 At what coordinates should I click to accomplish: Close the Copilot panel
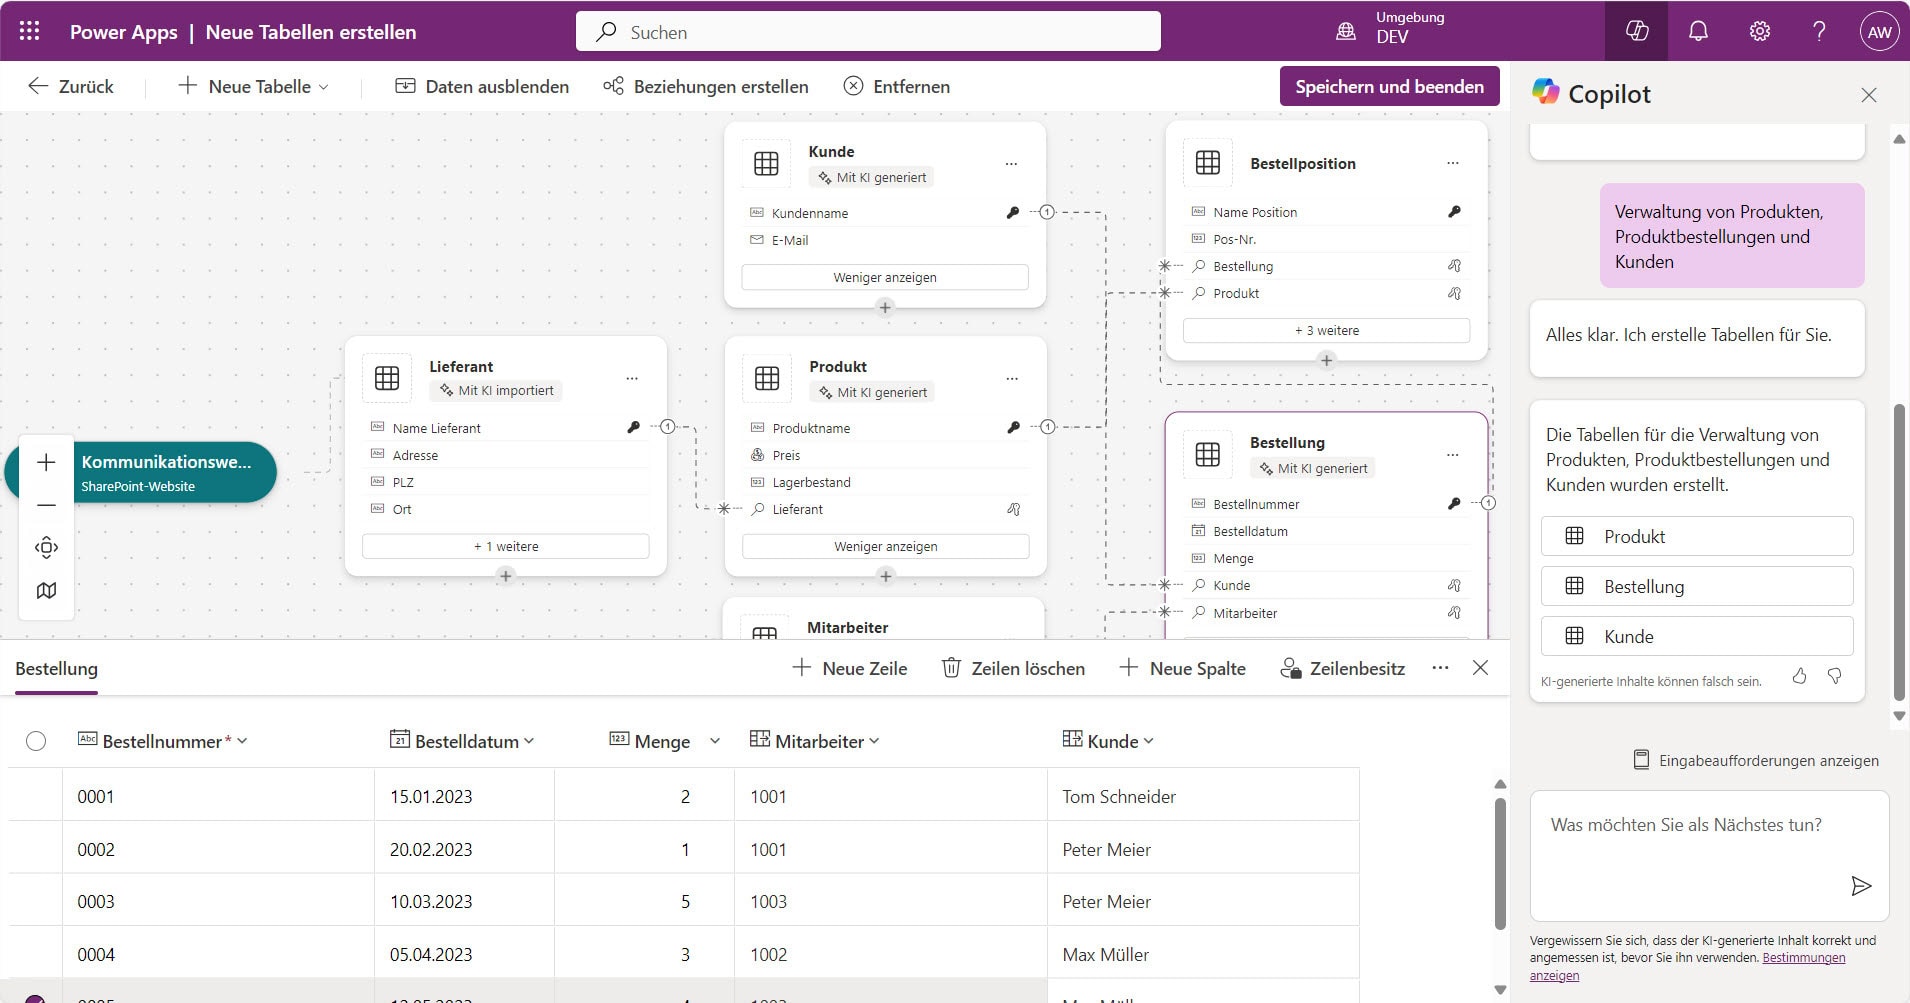[1869, 95]
